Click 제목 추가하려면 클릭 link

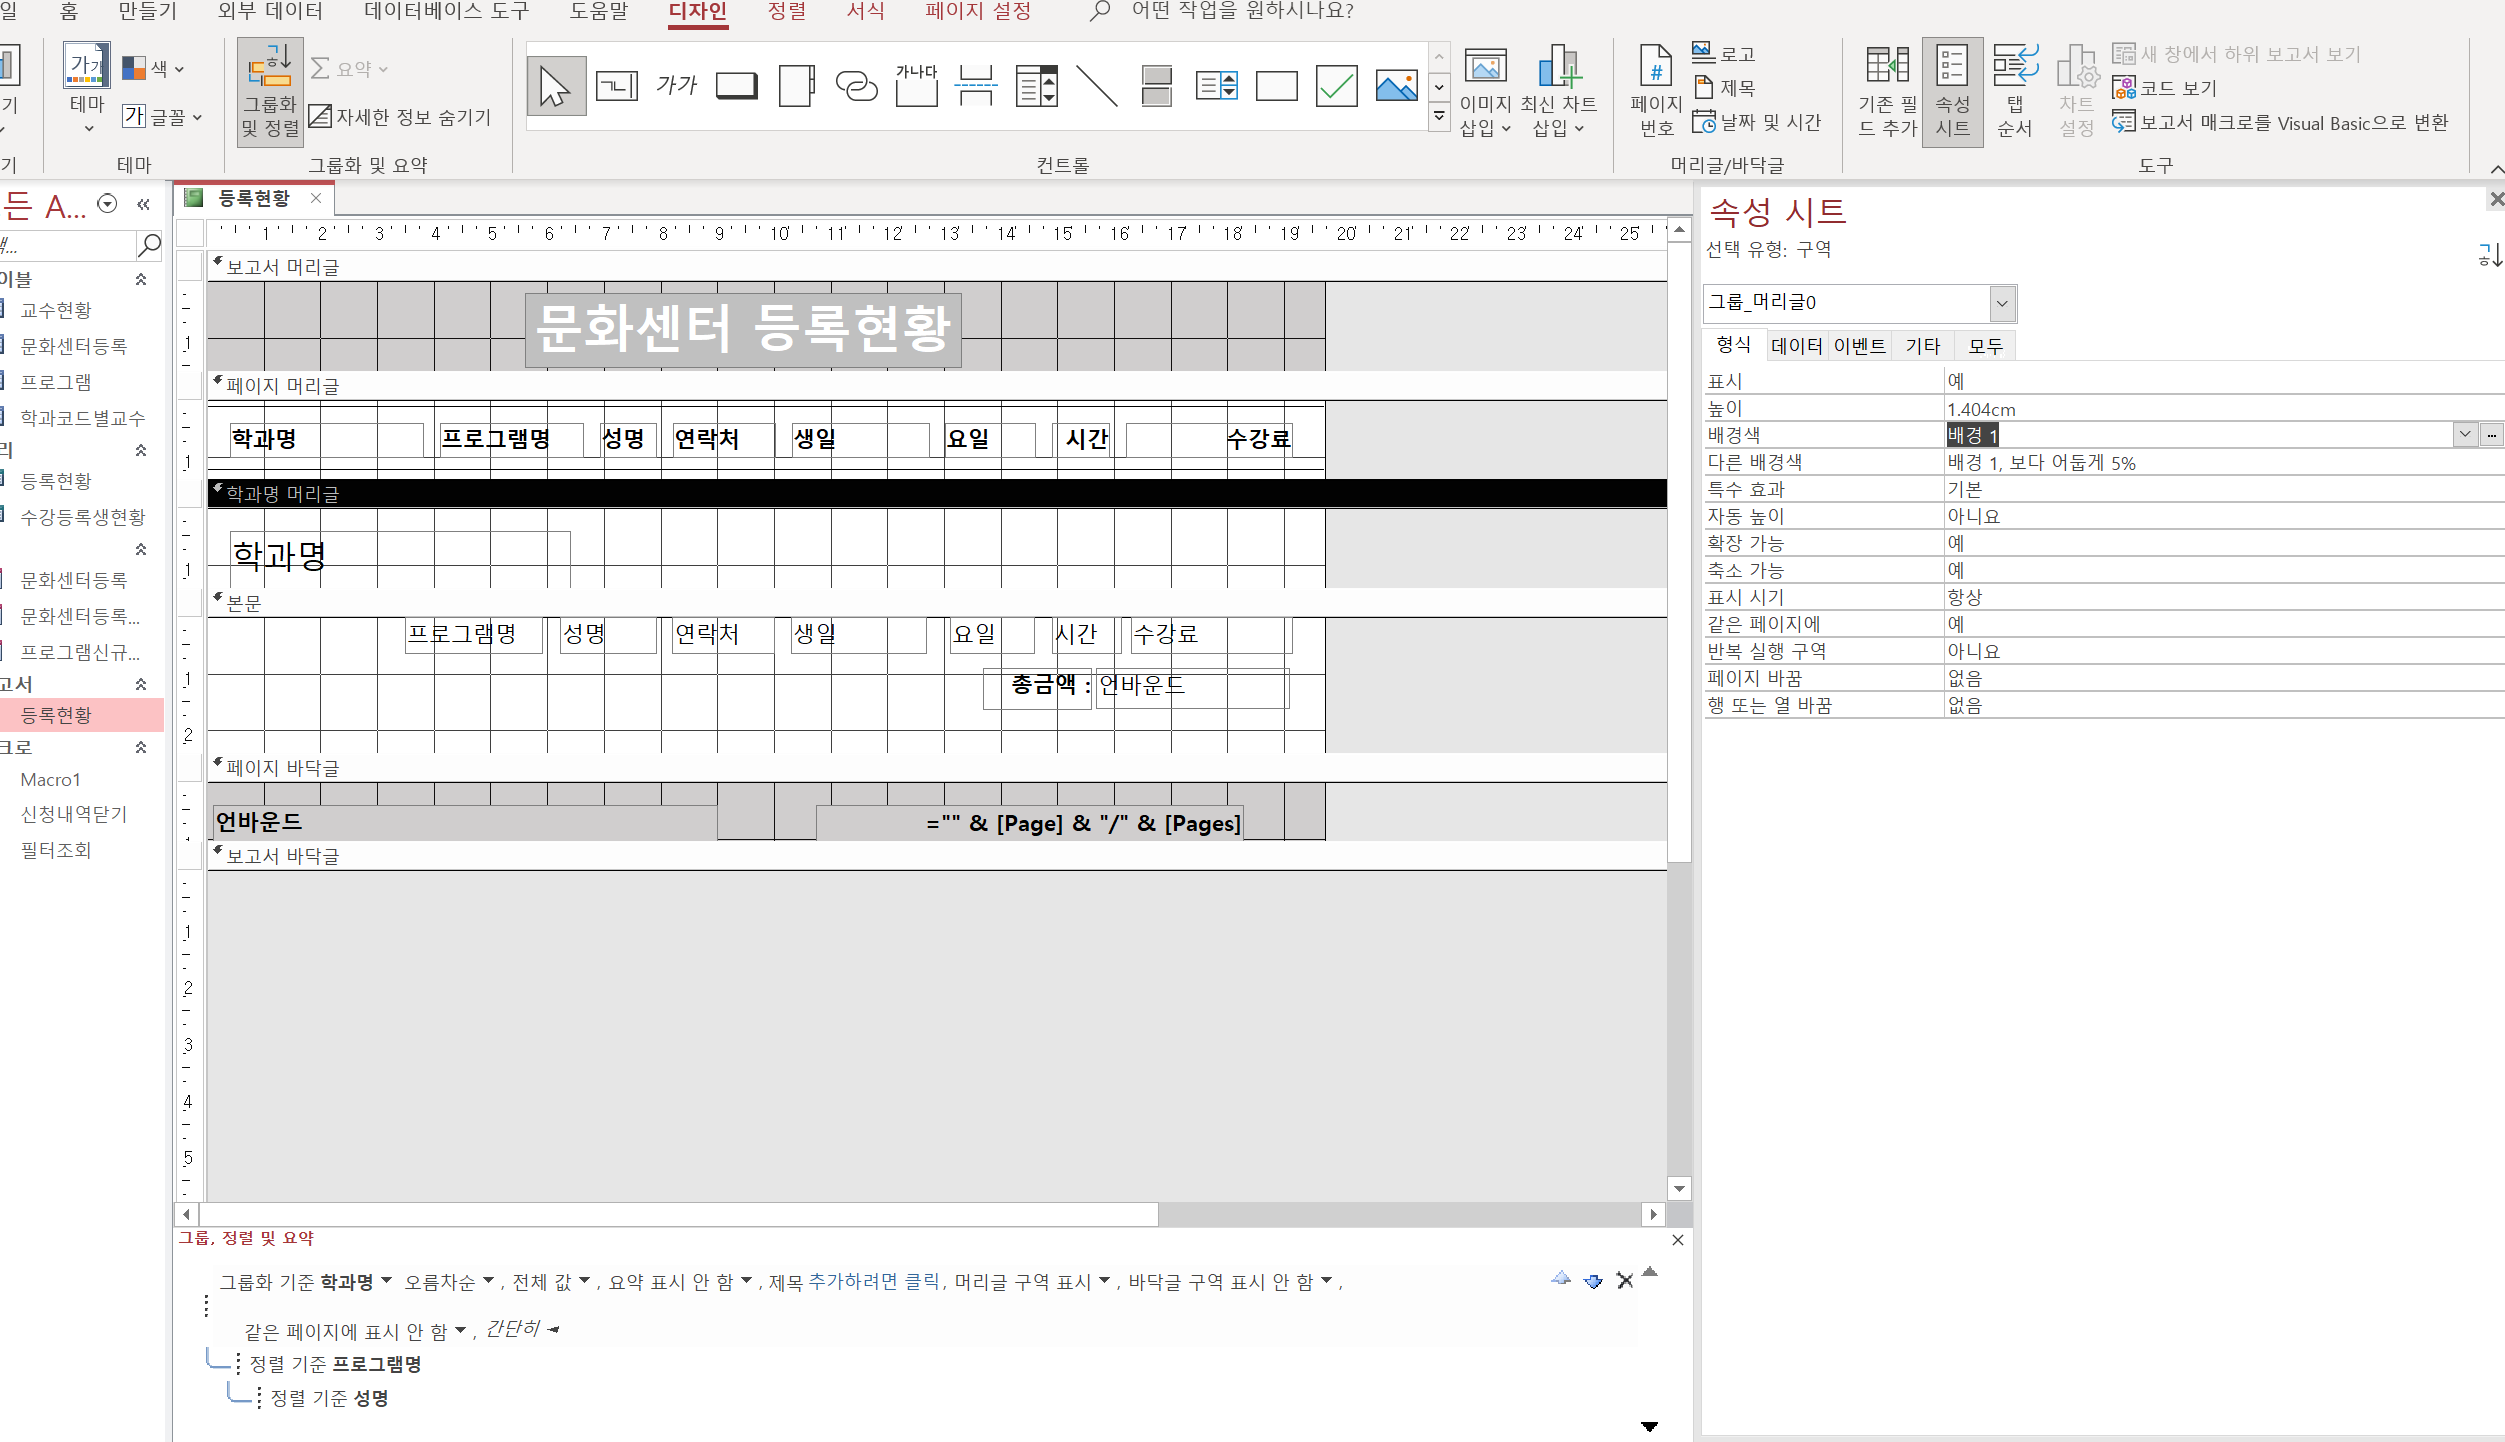point(874,1282)
